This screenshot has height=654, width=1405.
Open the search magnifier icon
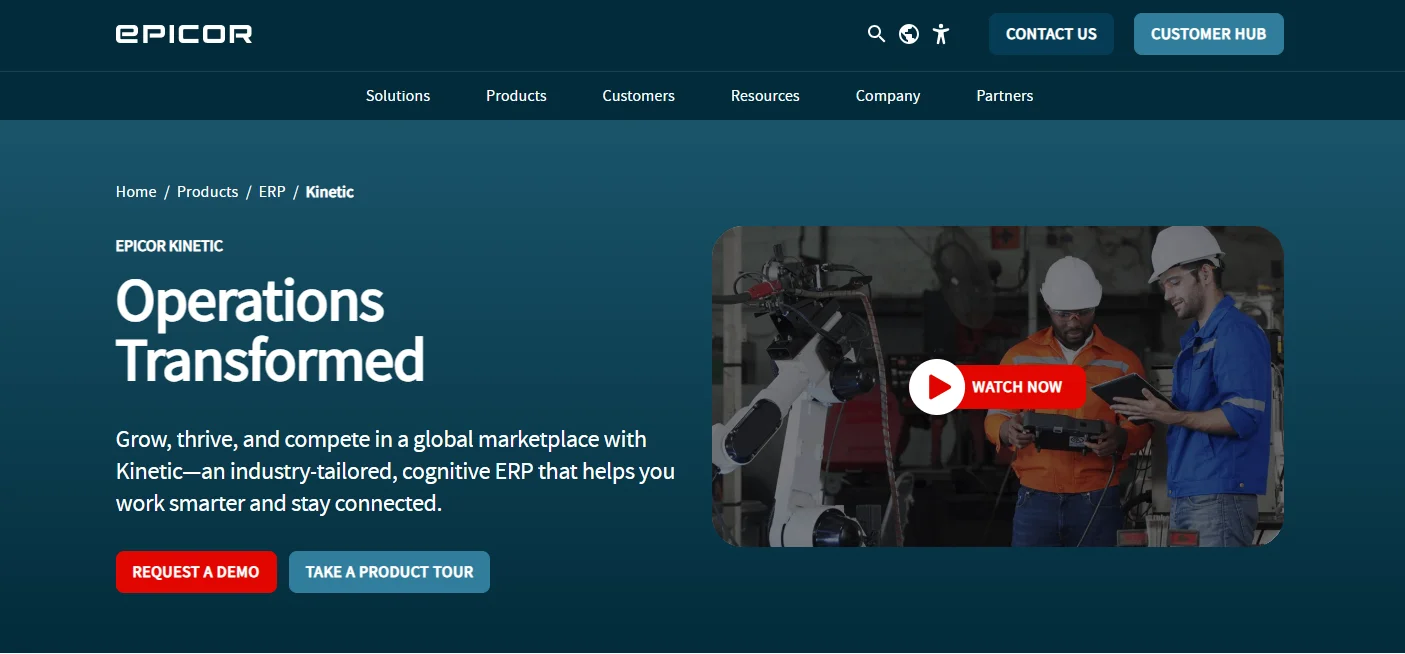[876, 34]
